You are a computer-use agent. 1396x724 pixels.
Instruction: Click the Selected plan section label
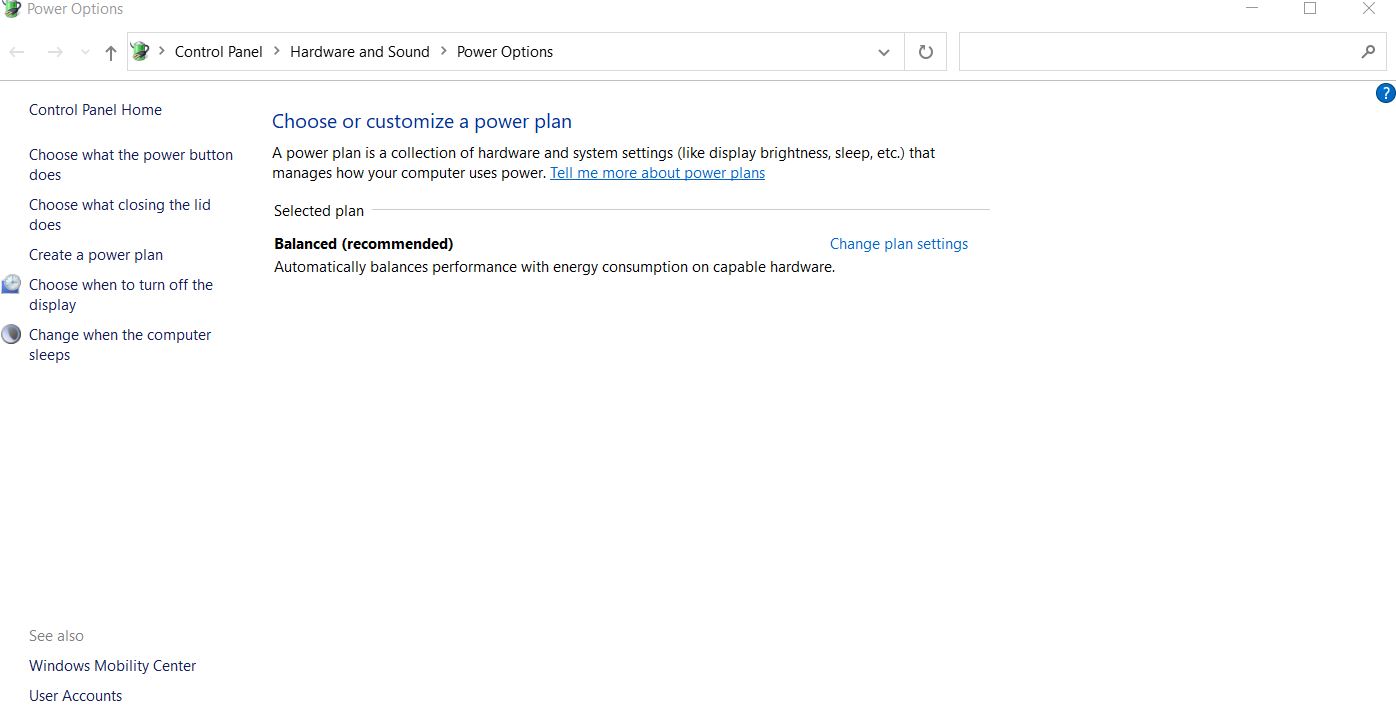point(319,211)
